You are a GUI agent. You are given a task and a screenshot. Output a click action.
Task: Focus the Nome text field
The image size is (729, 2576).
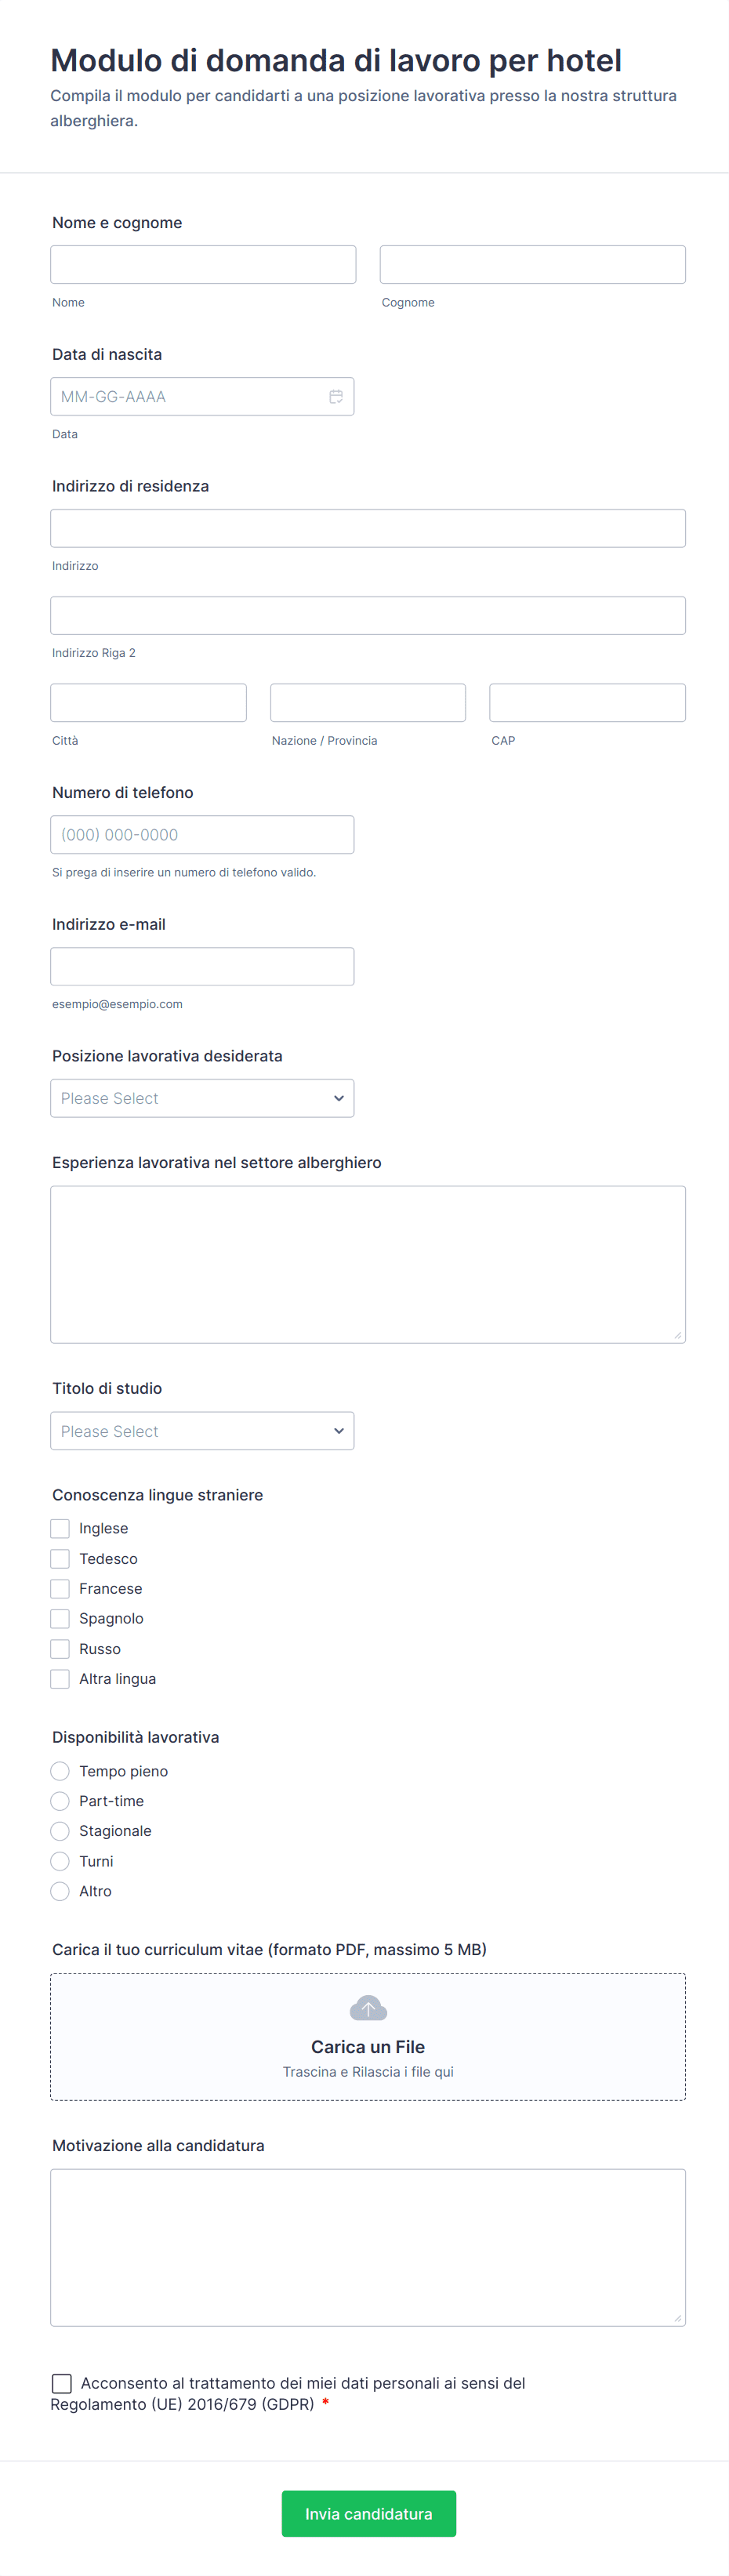(203, 265)
